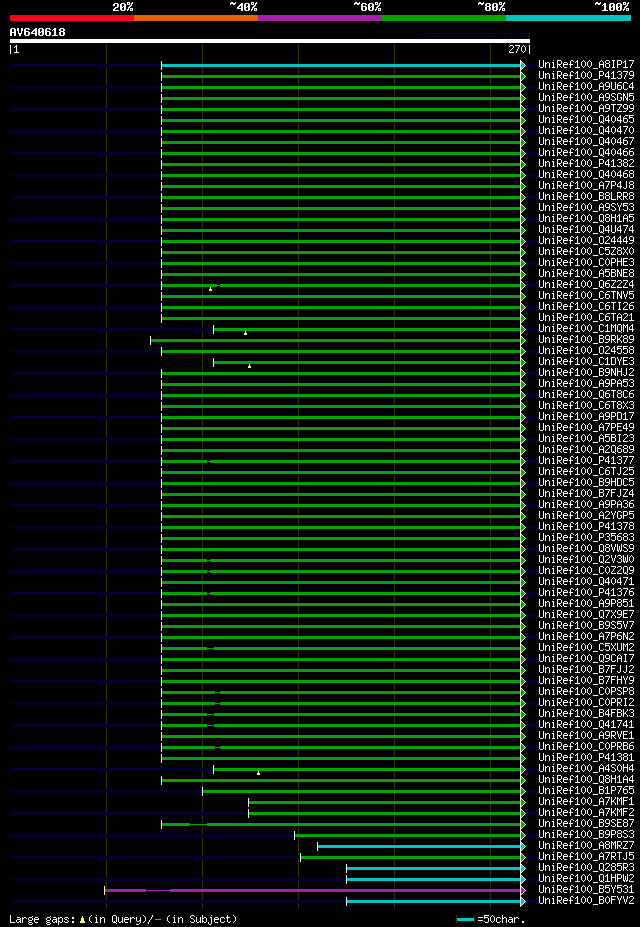Select the UniRef100_P41377 label
The image size is (640, 927).
click(586, 462)
